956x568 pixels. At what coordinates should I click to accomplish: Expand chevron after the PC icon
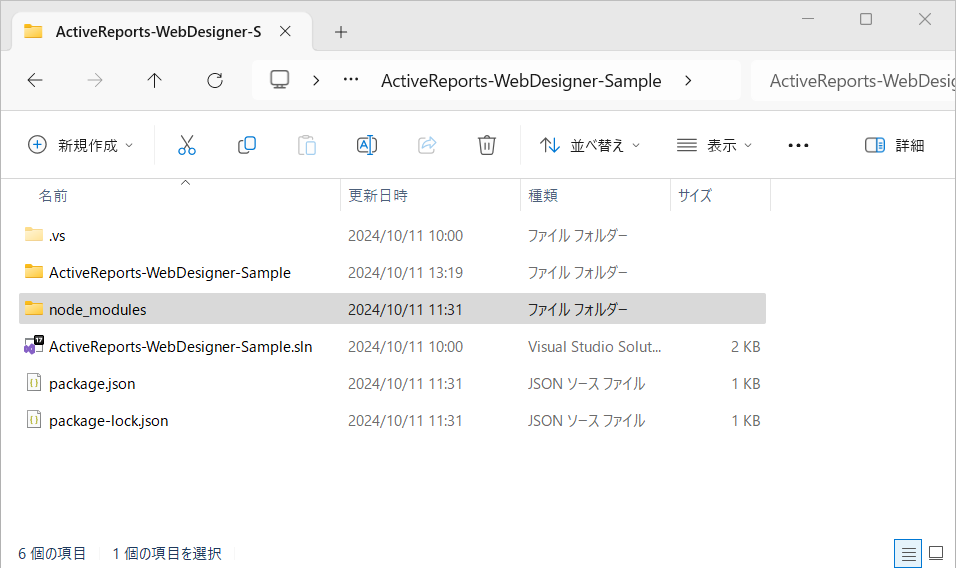click(x=316, y=80)
